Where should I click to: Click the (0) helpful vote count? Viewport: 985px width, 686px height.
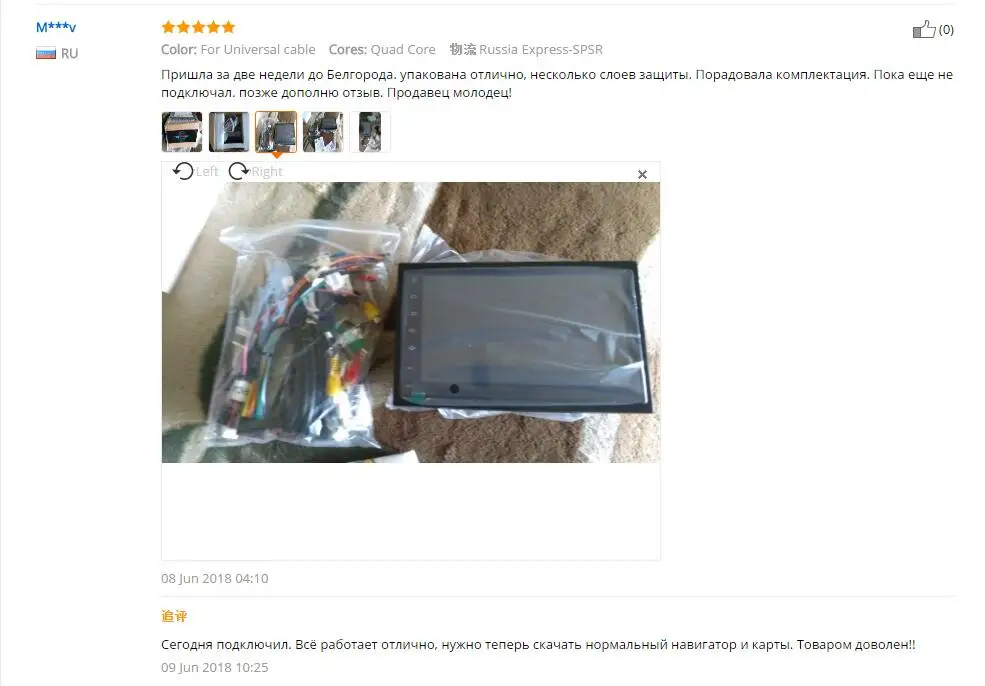[x=946, y=30]
